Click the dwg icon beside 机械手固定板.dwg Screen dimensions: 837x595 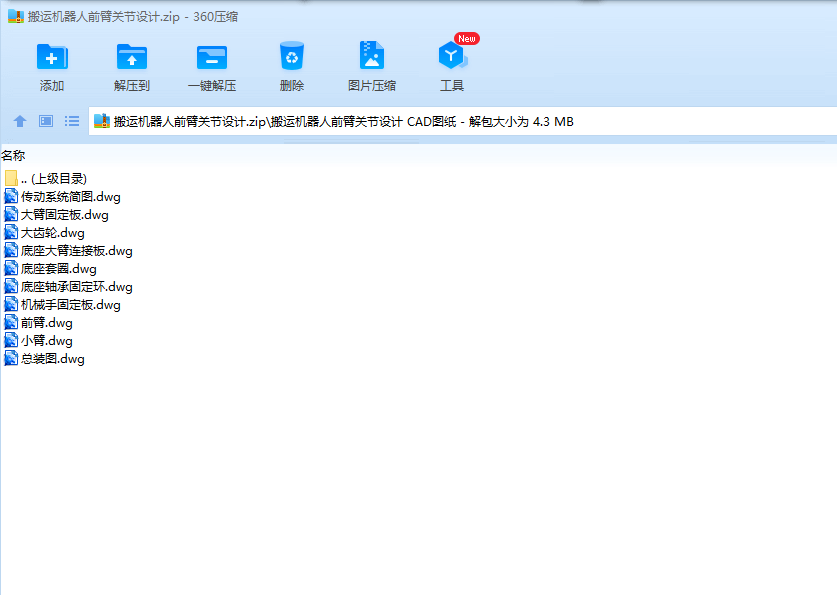point(11,305)
